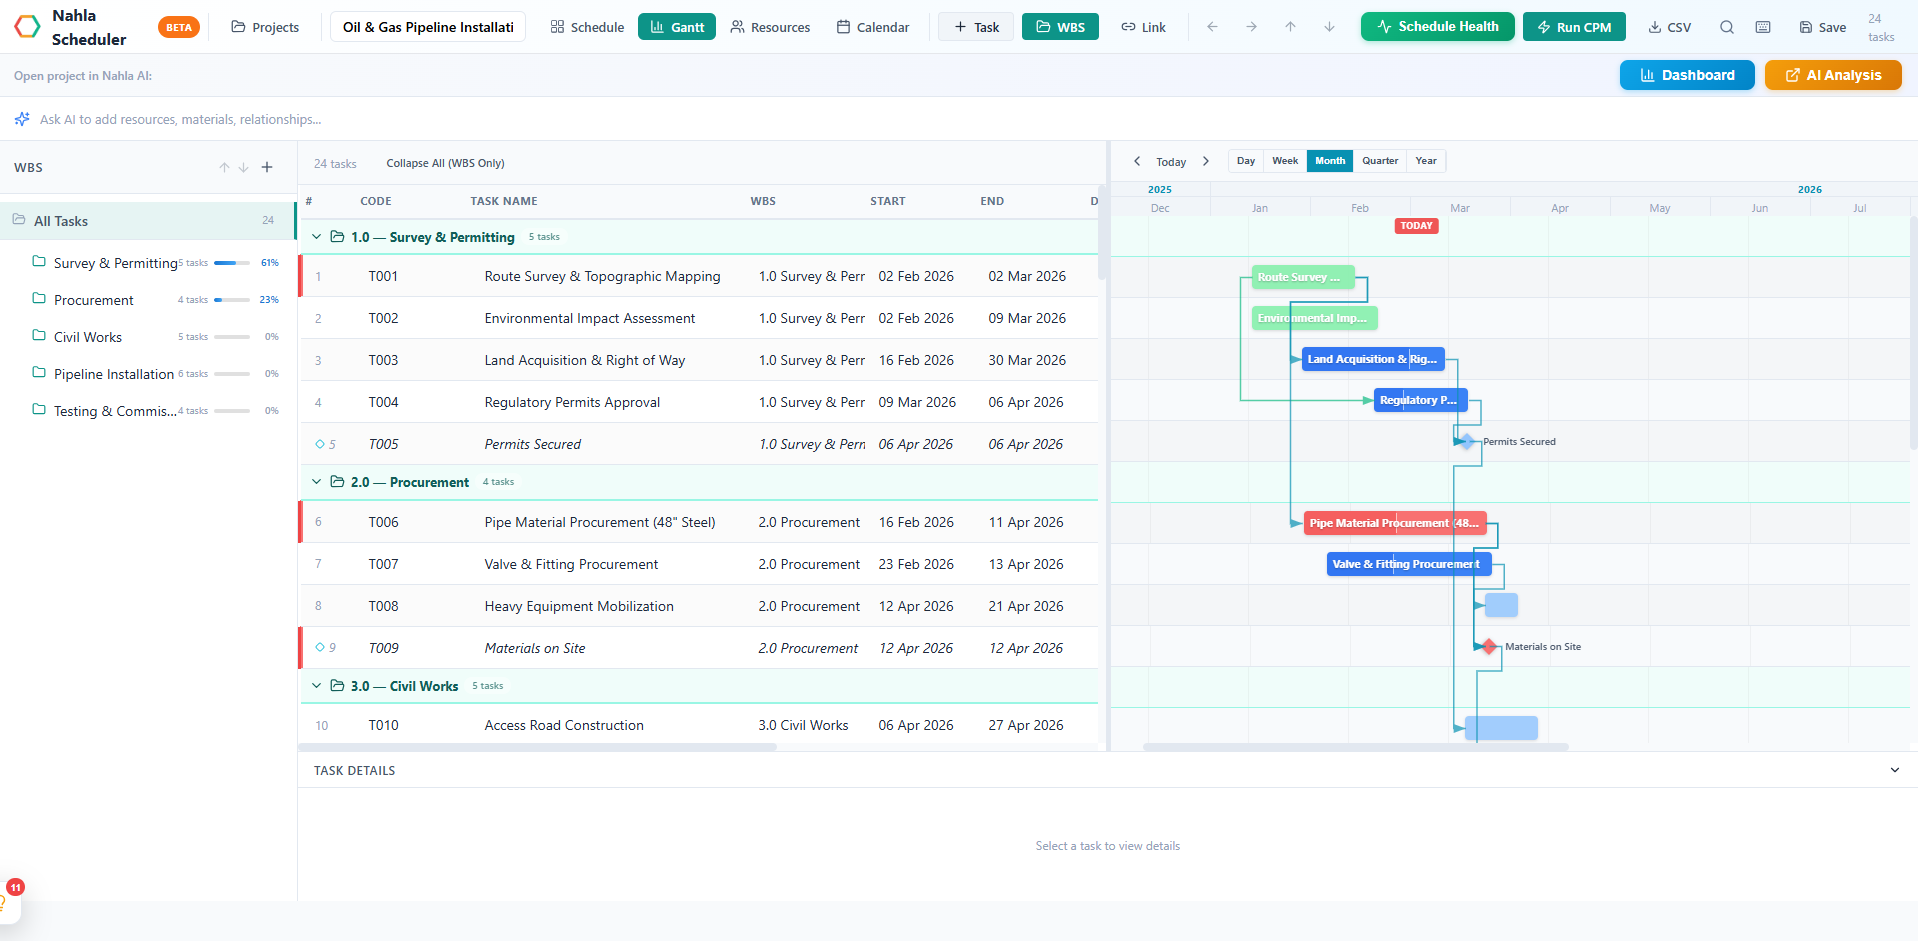Switch to the Gantt tab
The width and height of the screenshot is (1918, 941).
coord(676,27)
